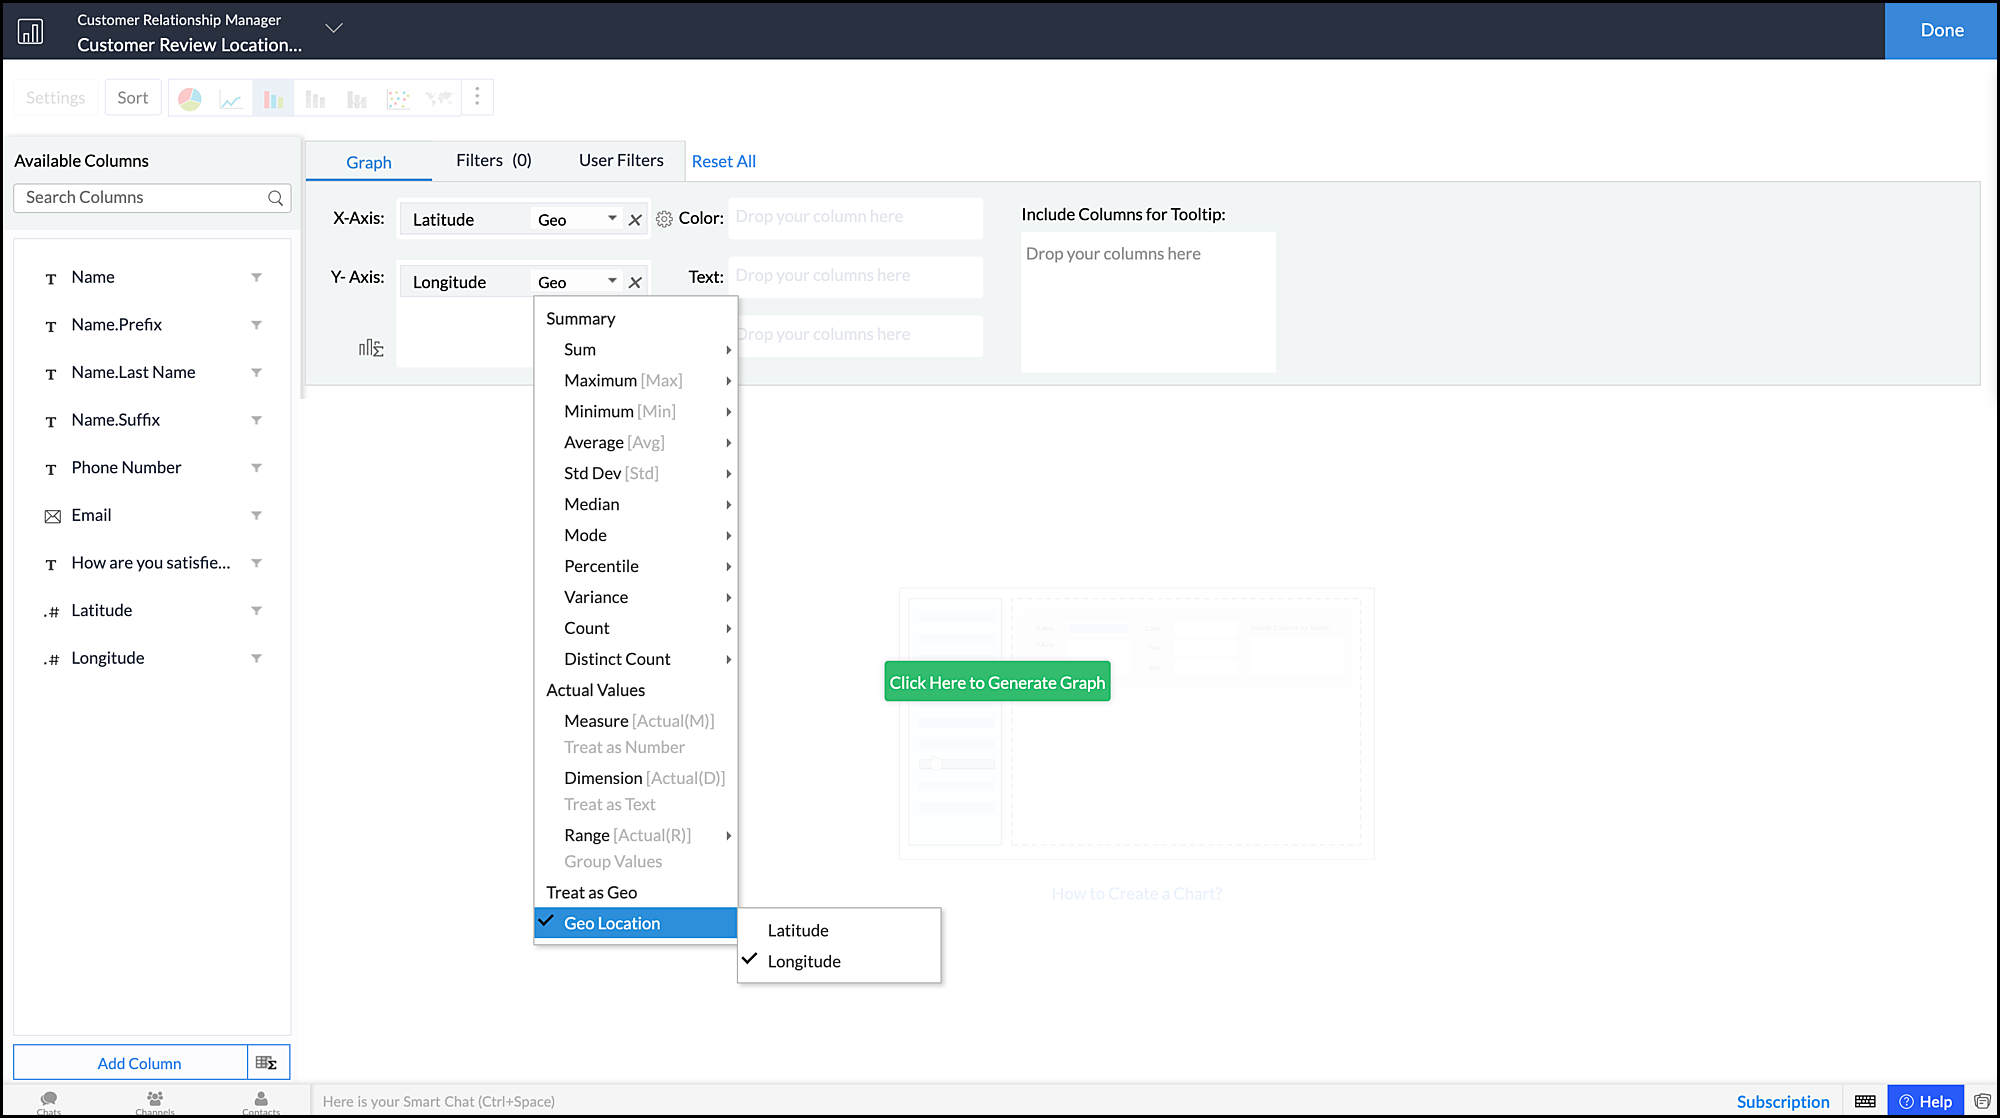The height and width of the screenshot is (1118, 2000).
Task: Toggle the checked Longitude submenu option
Action: tap(804, 961)
